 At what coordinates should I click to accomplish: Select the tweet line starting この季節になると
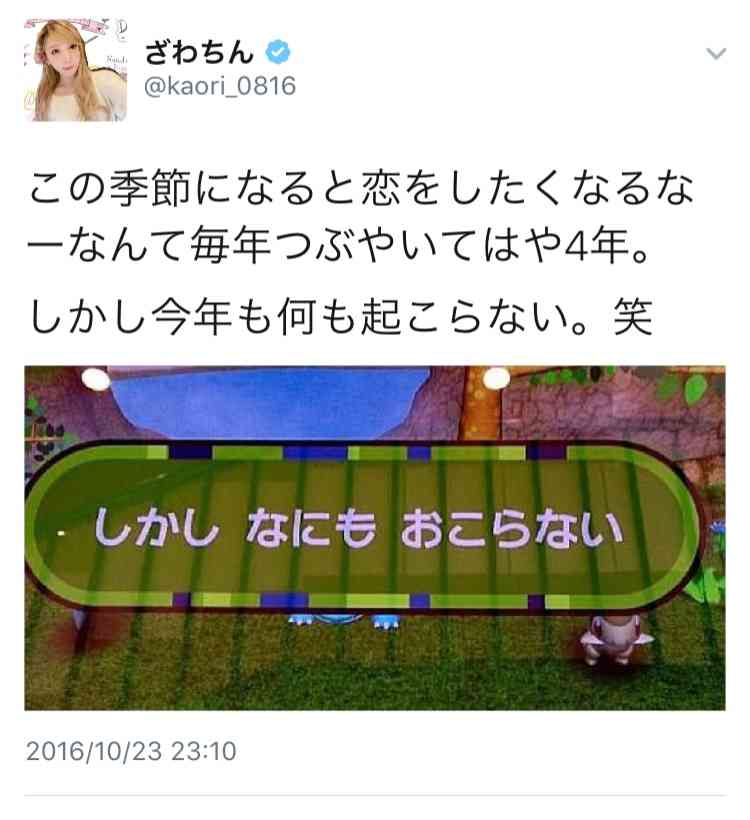(x=361, y=188)
